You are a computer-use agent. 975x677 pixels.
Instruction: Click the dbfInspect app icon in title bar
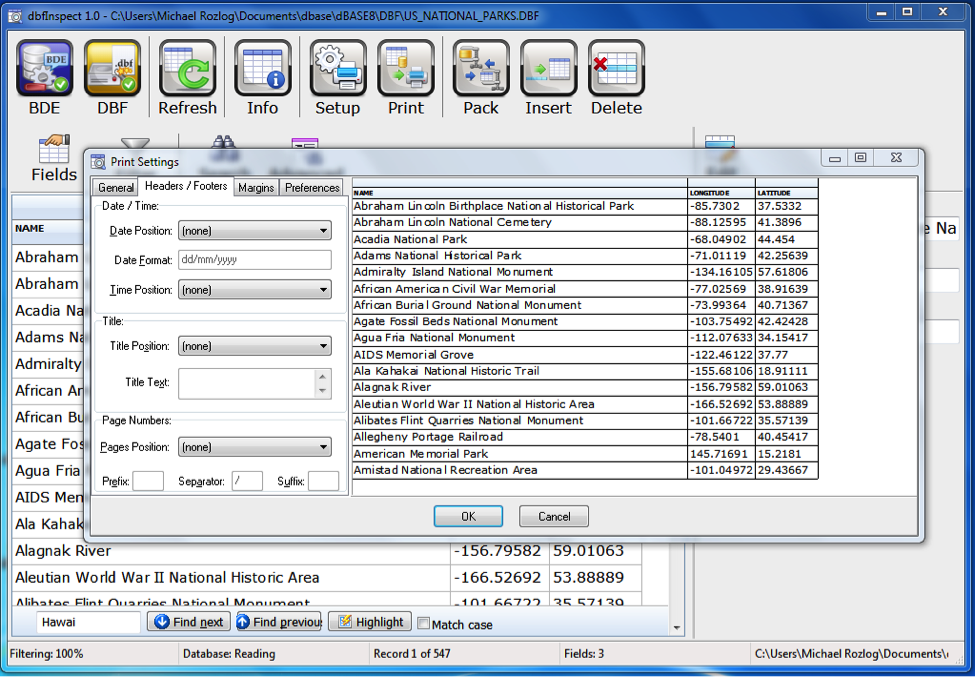tap(15, 16)
